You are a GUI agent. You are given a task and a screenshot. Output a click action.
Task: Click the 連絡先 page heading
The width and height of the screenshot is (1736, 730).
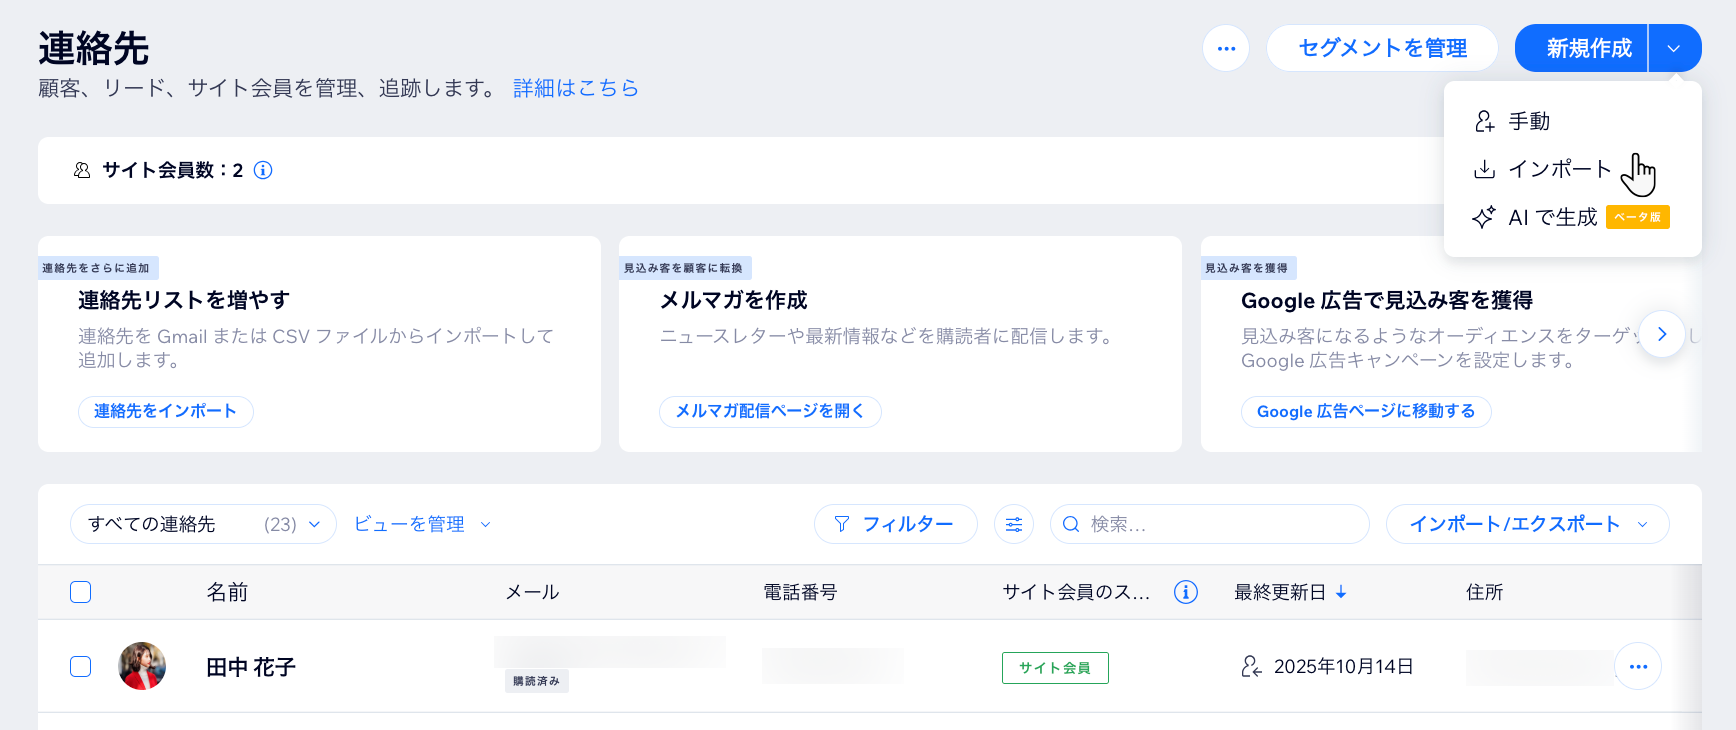point(94,48)
